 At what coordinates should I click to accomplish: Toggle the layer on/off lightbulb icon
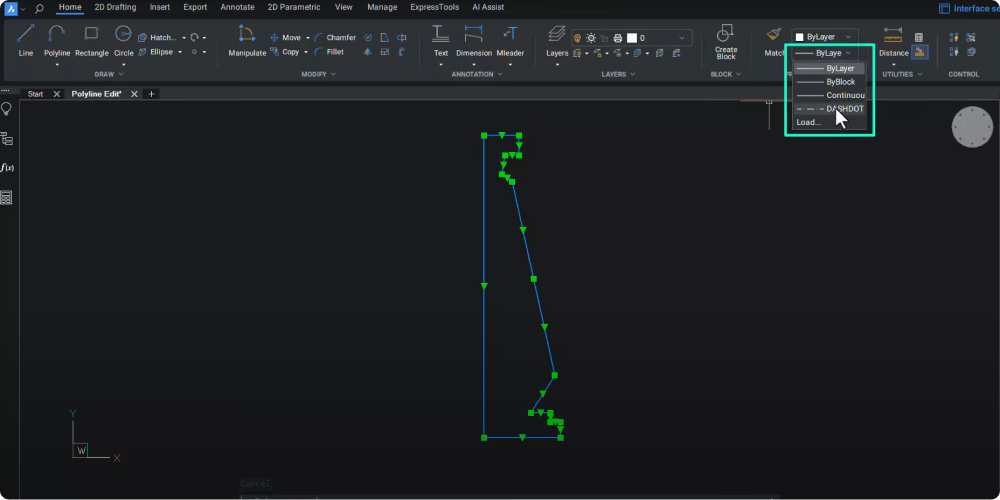[577, 38]
